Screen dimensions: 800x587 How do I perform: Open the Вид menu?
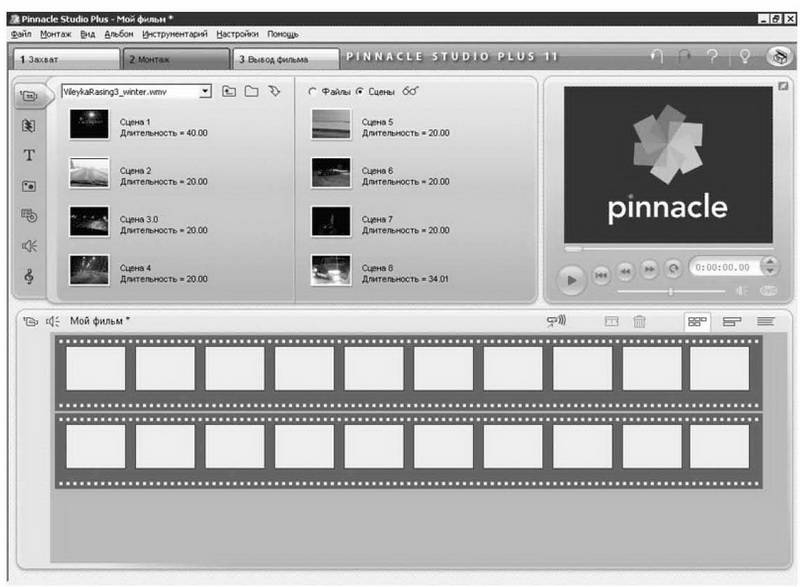click(87, 34)
